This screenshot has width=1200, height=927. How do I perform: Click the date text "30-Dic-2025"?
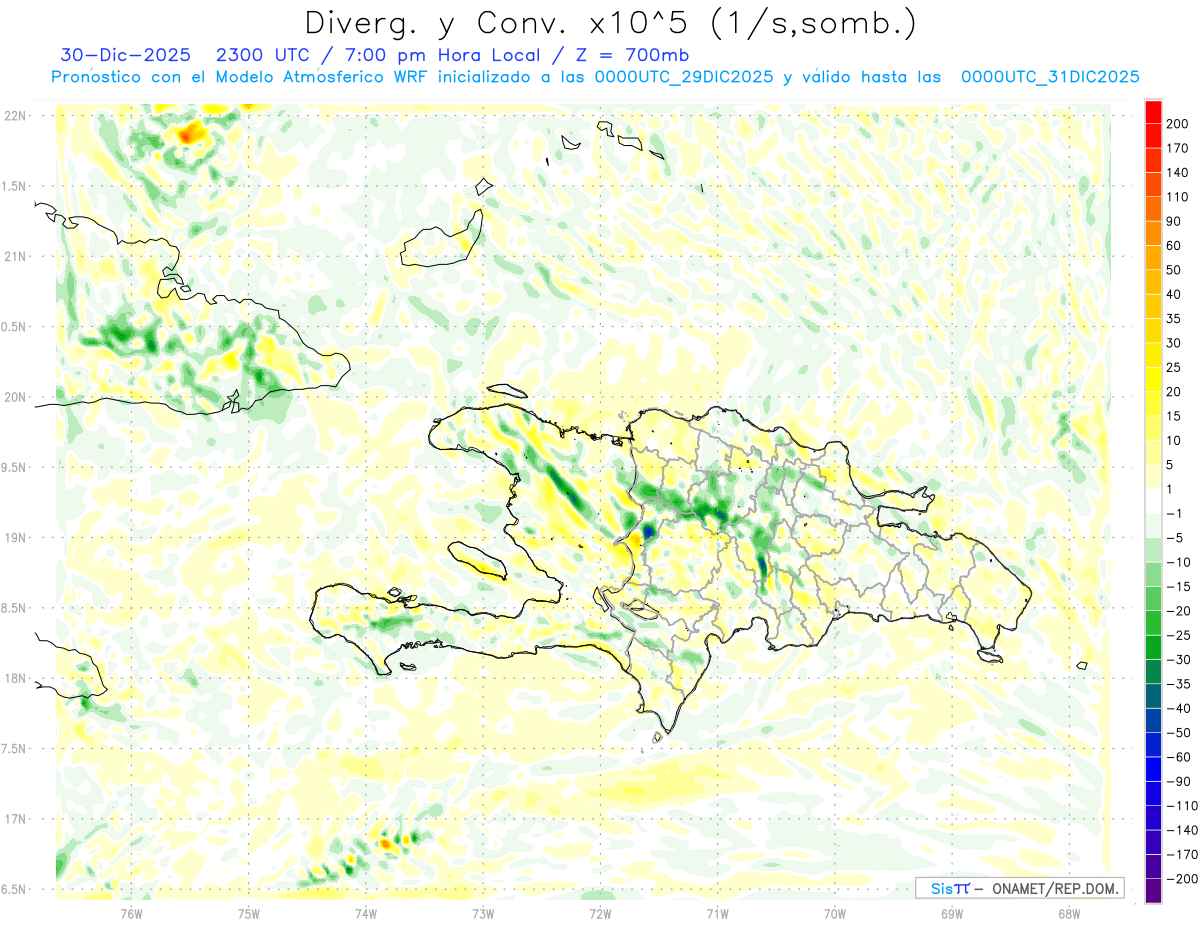(125, 55)
